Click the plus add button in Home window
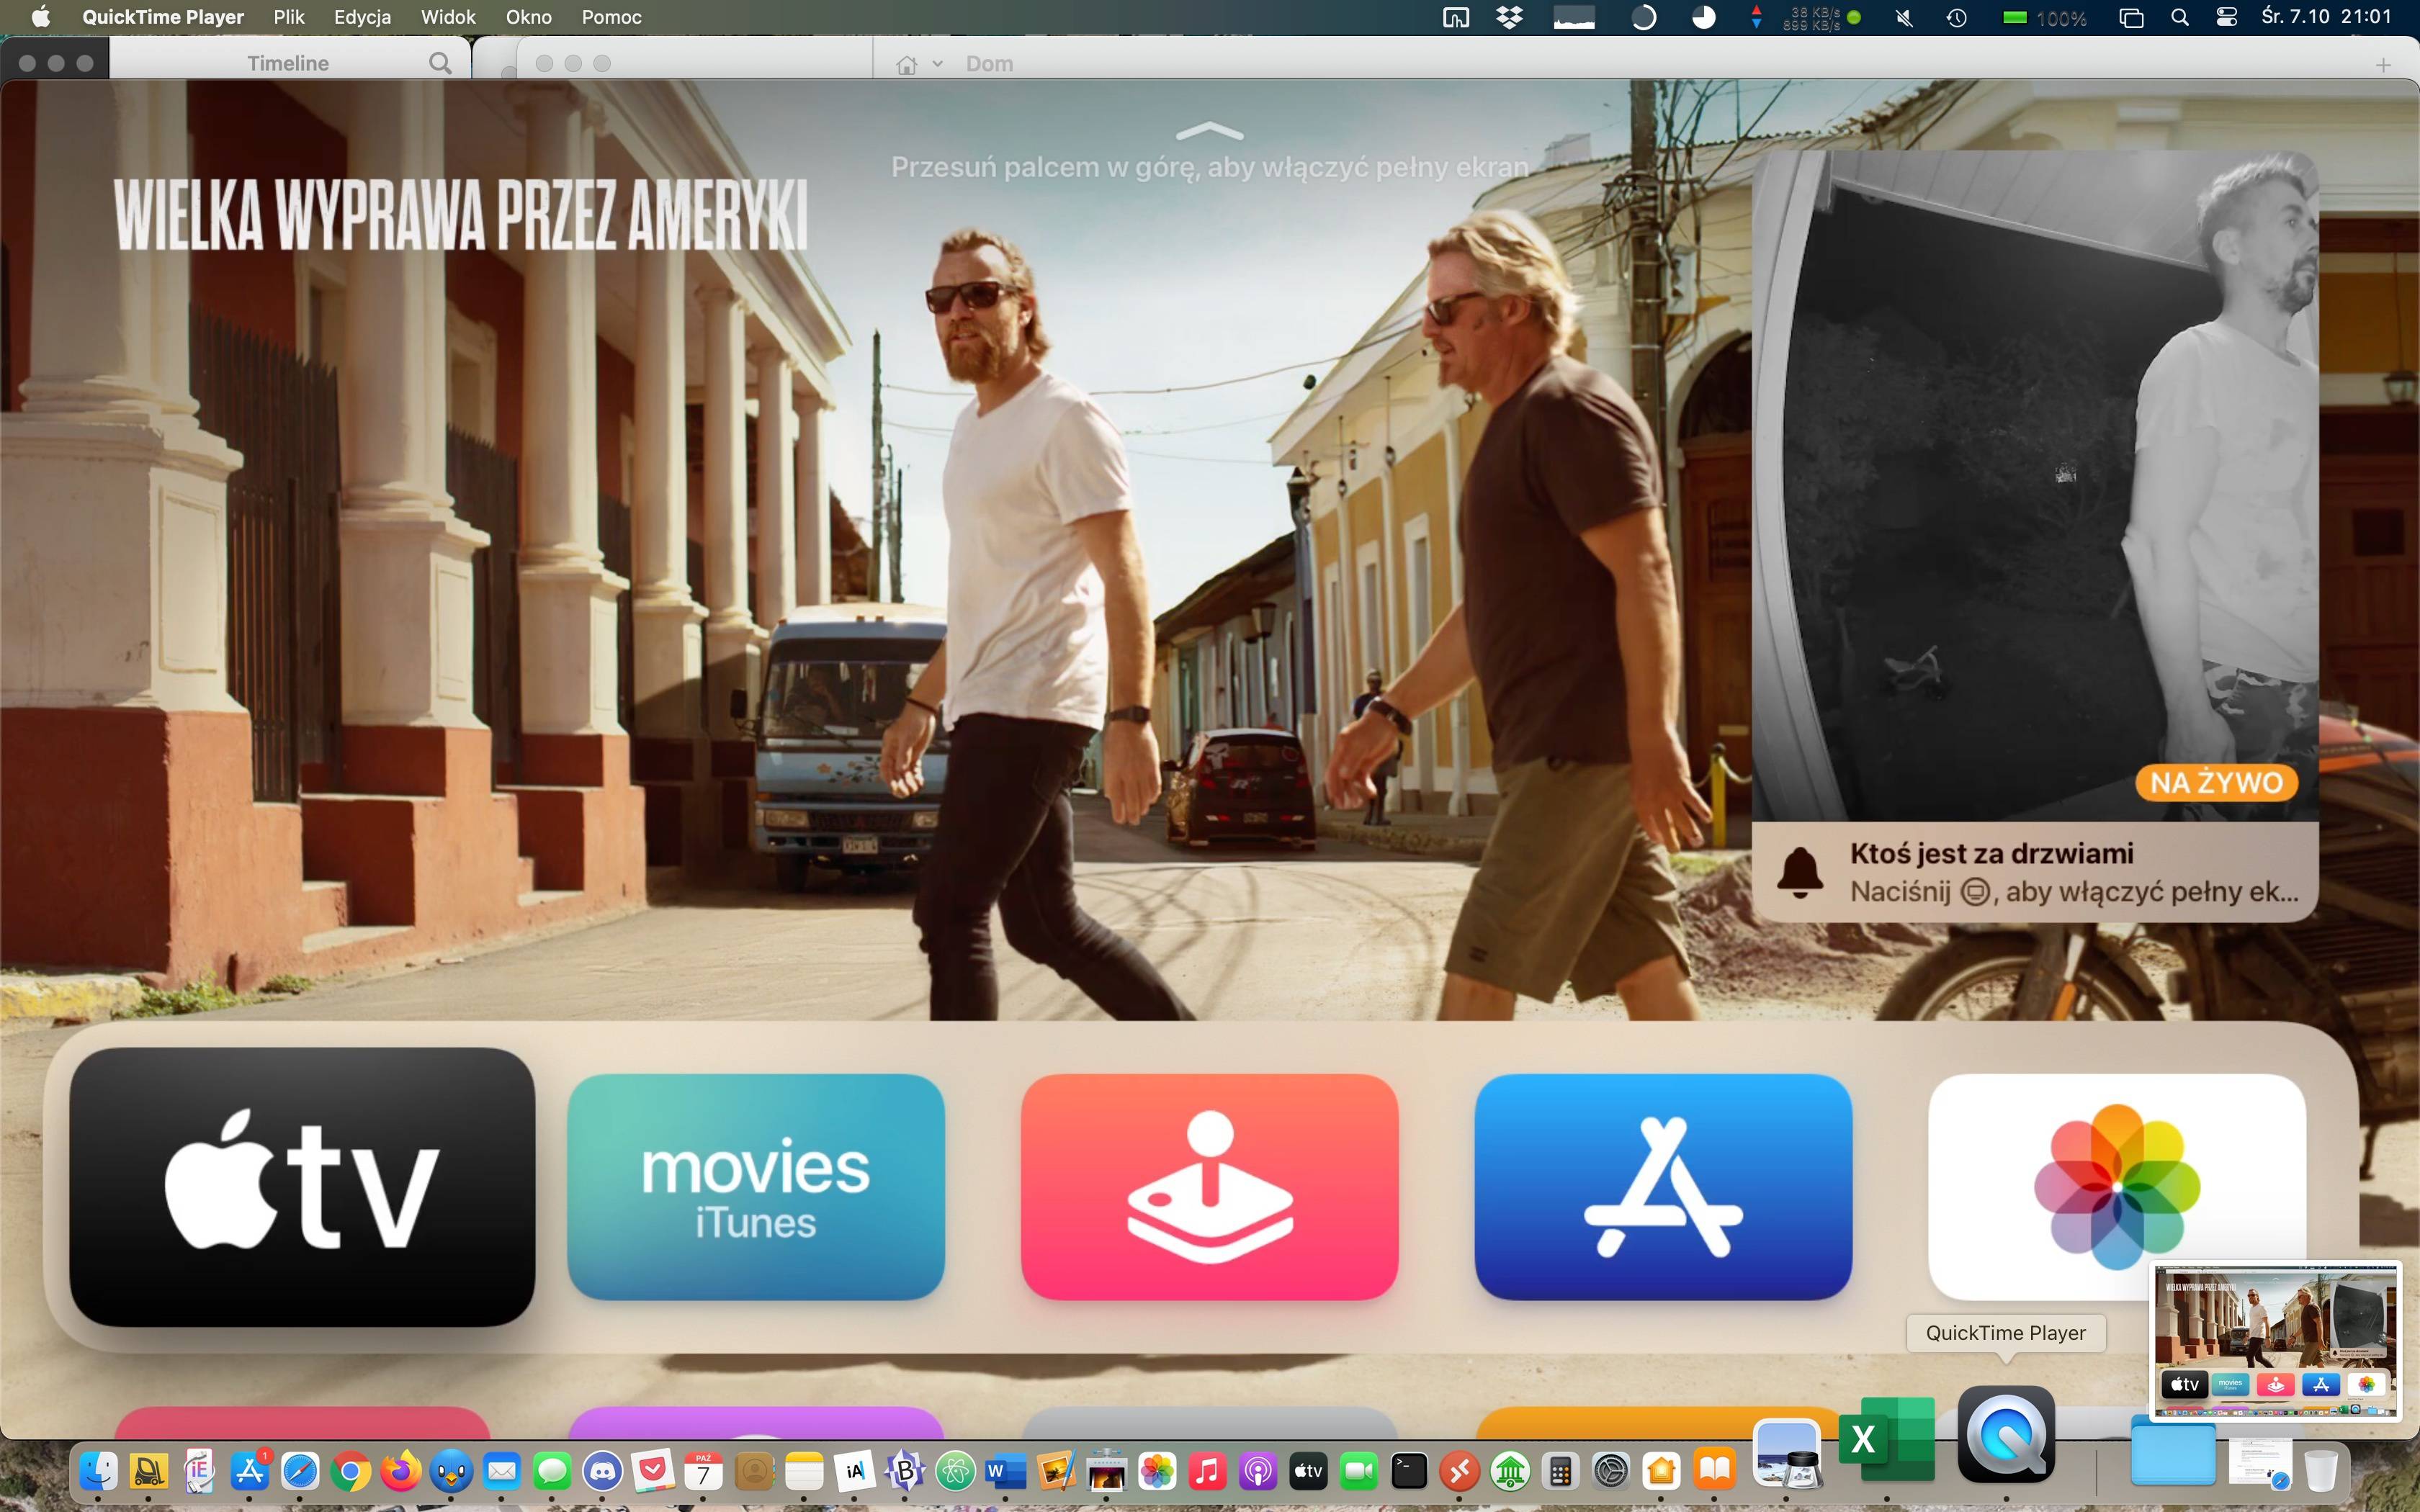Image resolution: width=2420 pixels, height=1512 pixels. (x=2383, y=65)
